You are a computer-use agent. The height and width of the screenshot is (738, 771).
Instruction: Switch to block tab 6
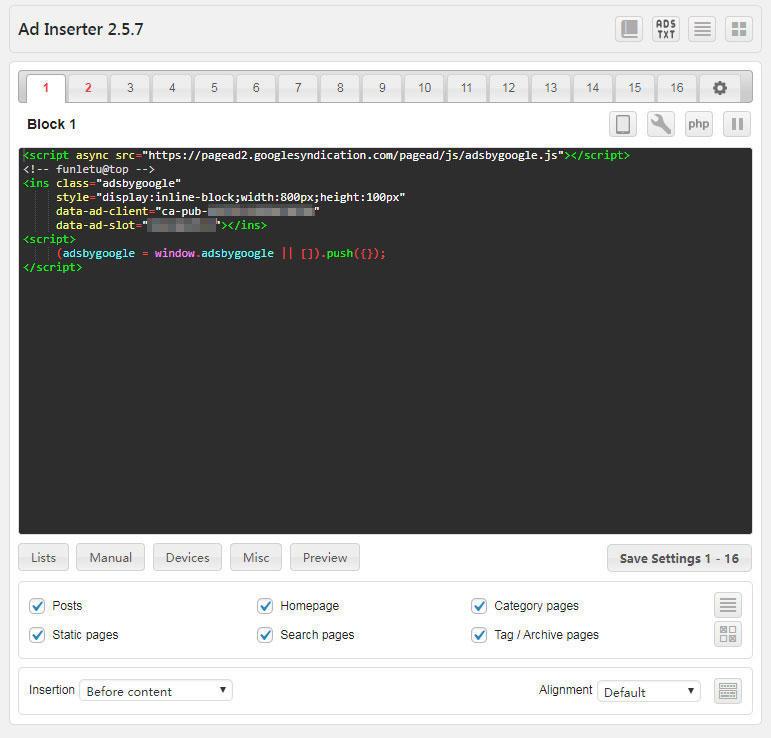[256, 88]
